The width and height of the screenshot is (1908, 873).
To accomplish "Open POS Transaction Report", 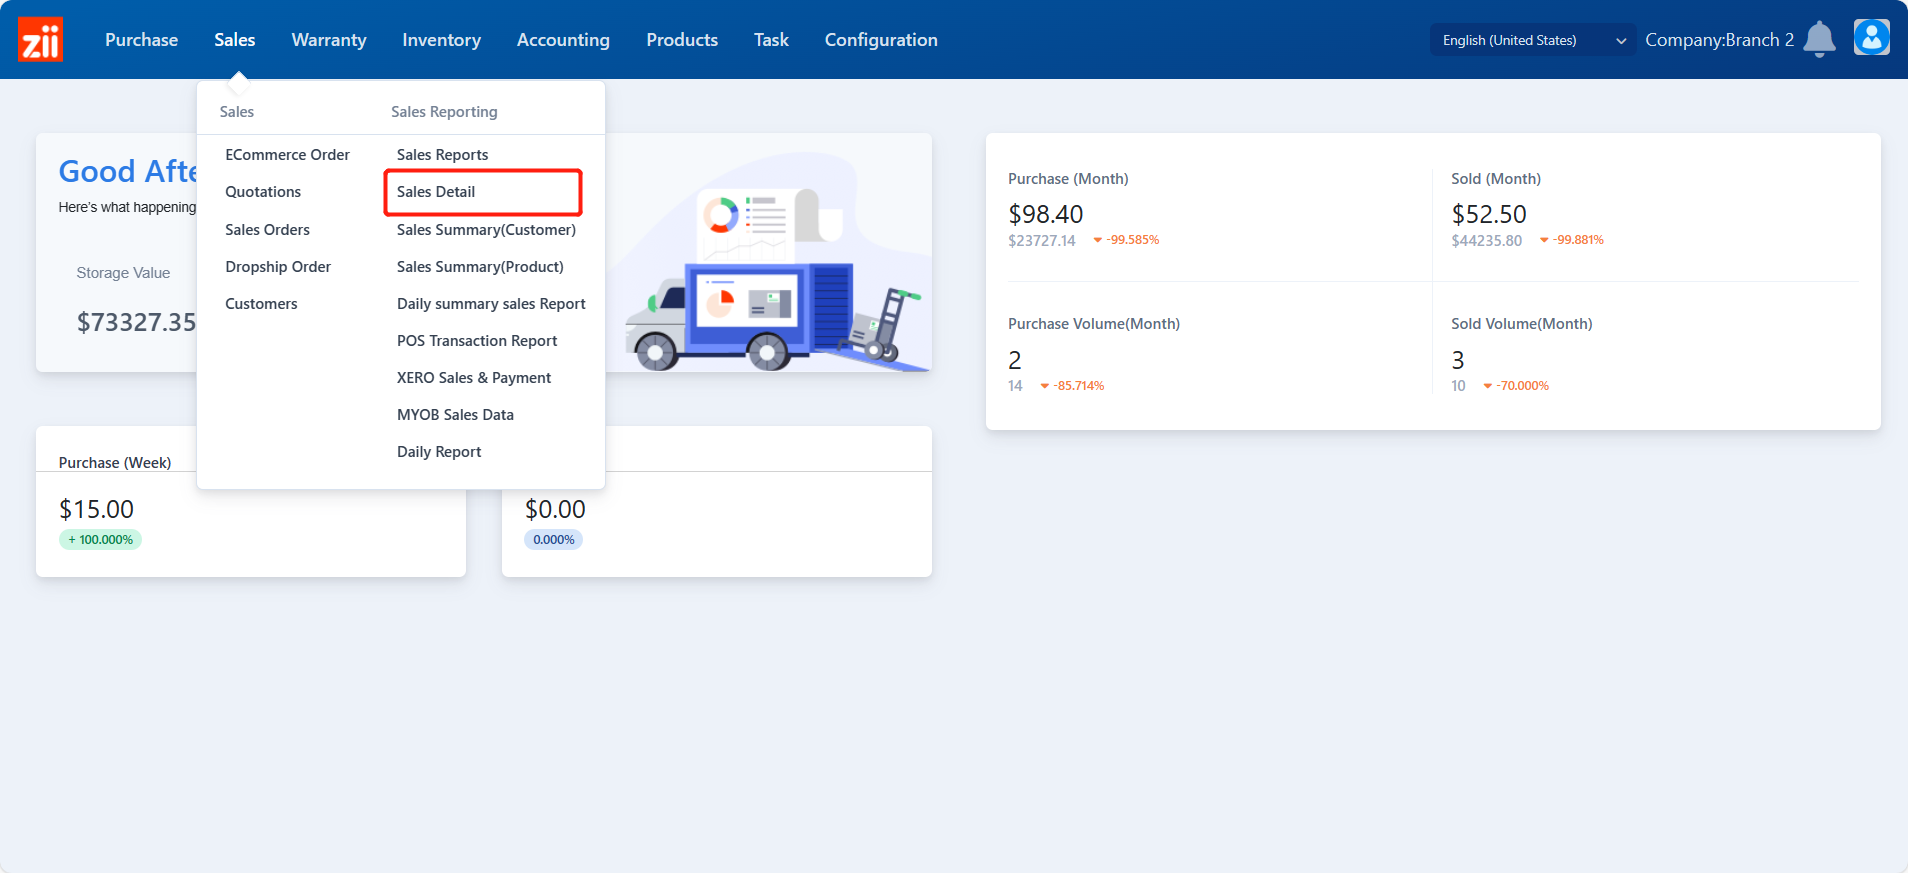I will (477, 341).
